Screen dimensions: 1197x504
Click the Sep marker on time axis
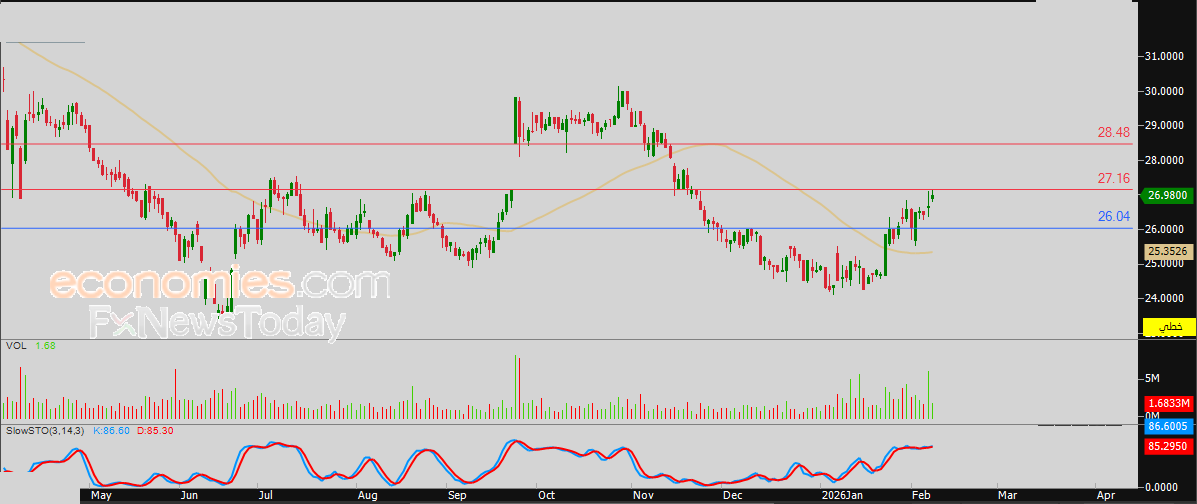coord(457,495)
